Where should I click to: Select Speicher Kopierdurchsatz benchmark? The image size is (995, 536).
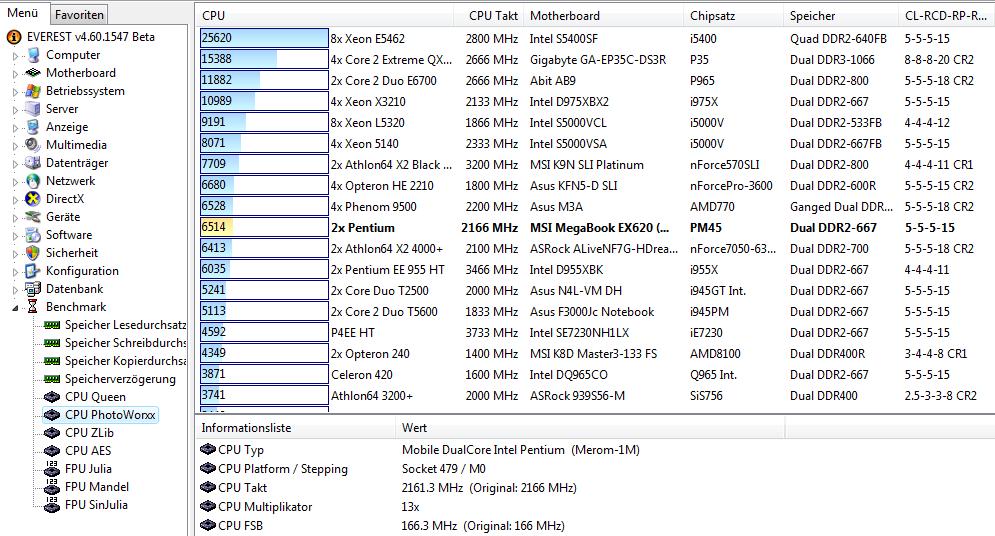pyautogui.click(x=125, y=361)
